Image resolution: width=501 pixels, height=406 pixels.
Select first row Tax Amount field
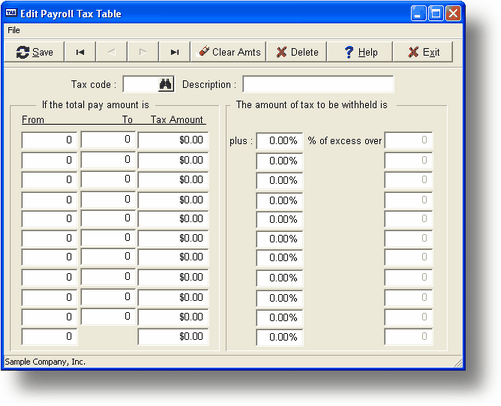click(x=173, y=140)
